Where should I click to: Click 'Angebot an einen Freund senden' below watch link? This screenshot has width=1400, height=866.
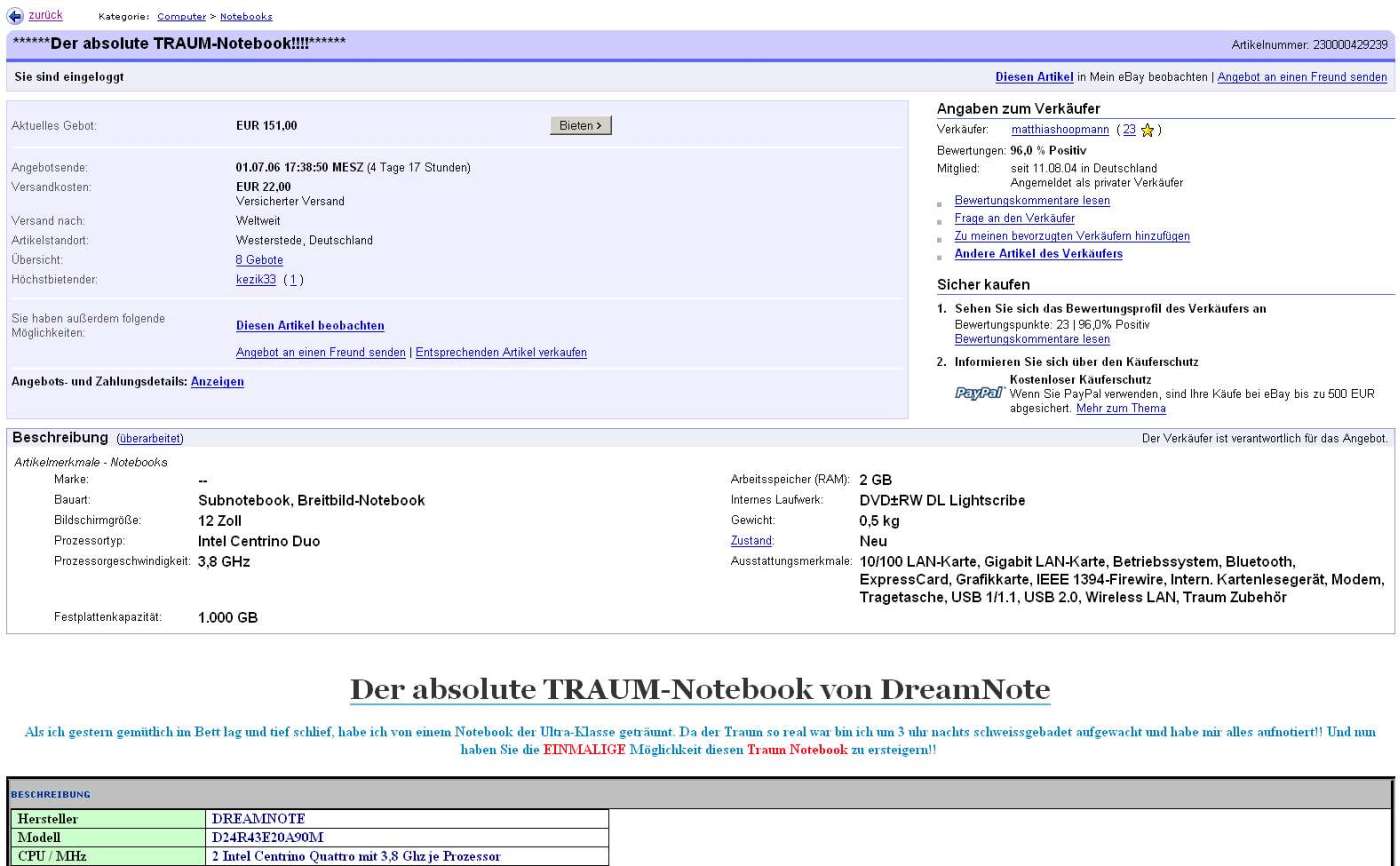coord(321,352)
